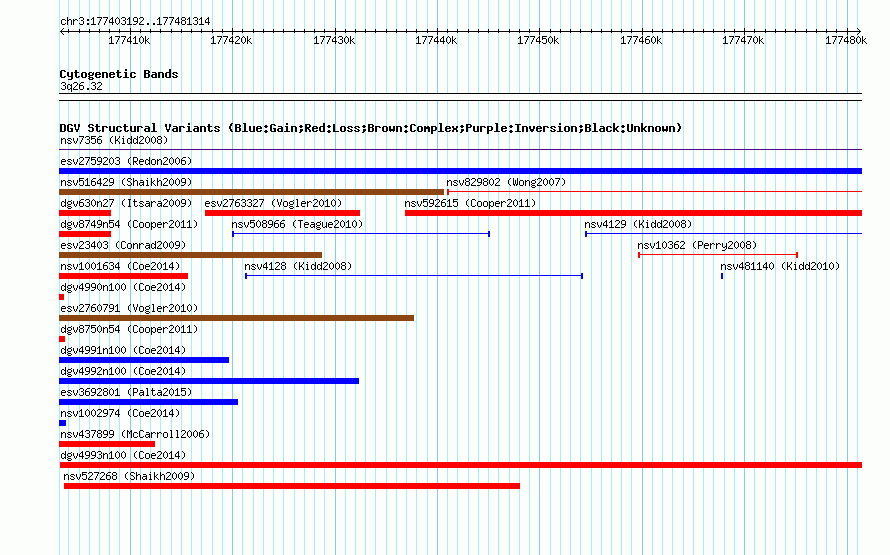Open the esv2760791 (Vogler2010) label
Image resolution: width=890 pixels, height=555 pixels.
coord(129,308)
